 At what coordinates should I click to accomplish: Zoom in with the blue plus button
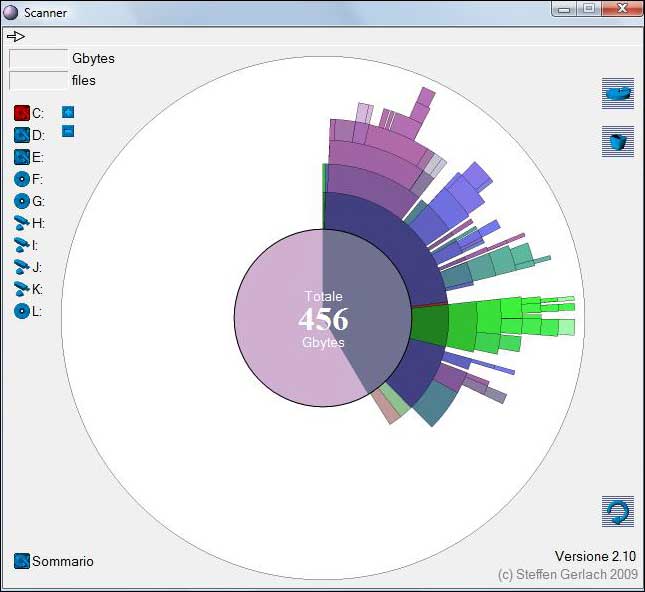68,112
